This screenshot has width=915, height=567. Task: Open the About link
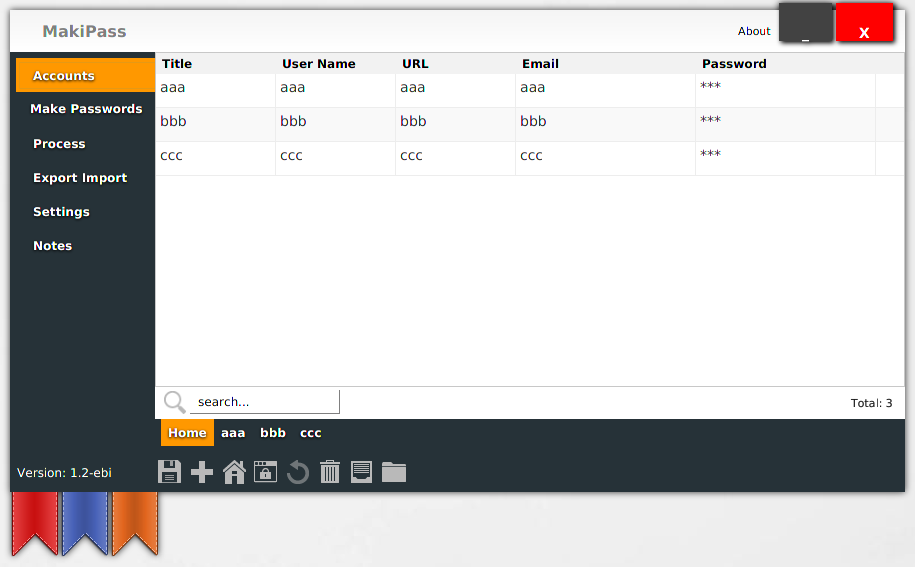(754, 31)
